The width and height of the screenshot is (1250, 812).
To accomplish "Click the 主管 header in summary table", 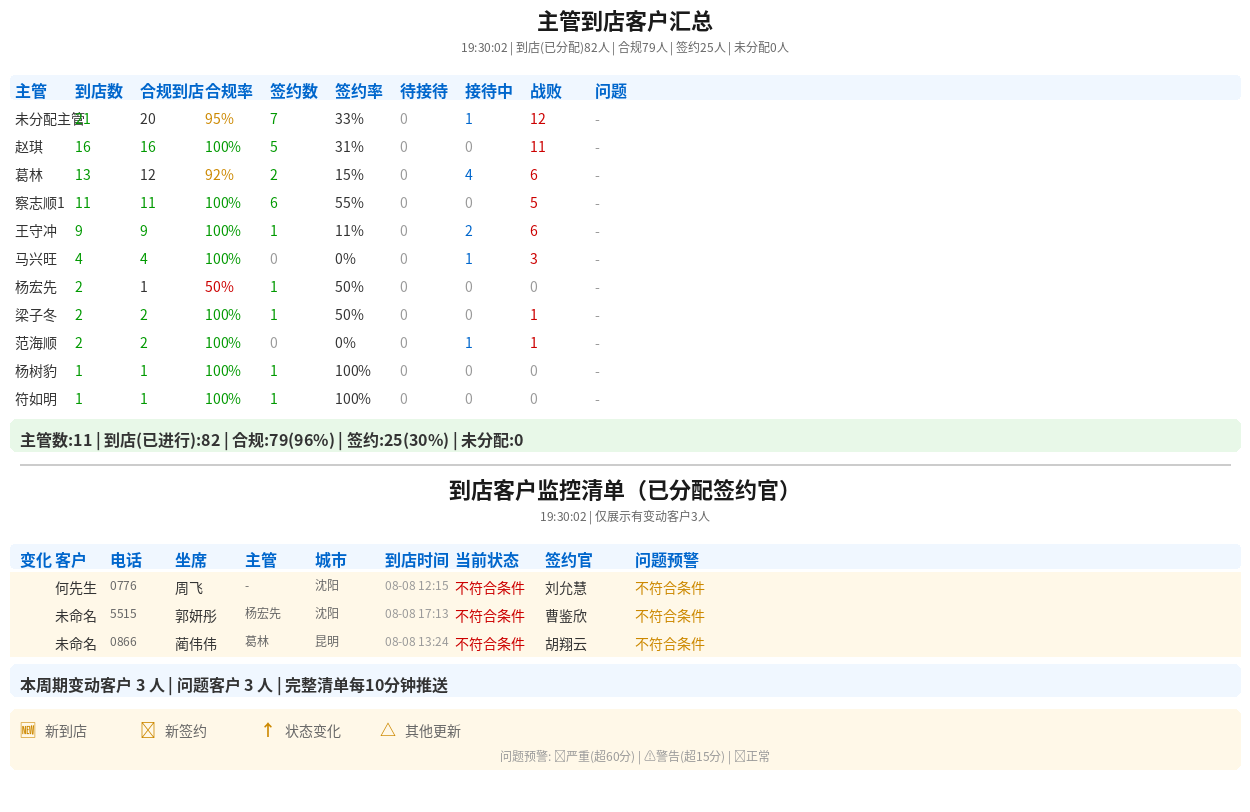I will [x=31, y=91].
